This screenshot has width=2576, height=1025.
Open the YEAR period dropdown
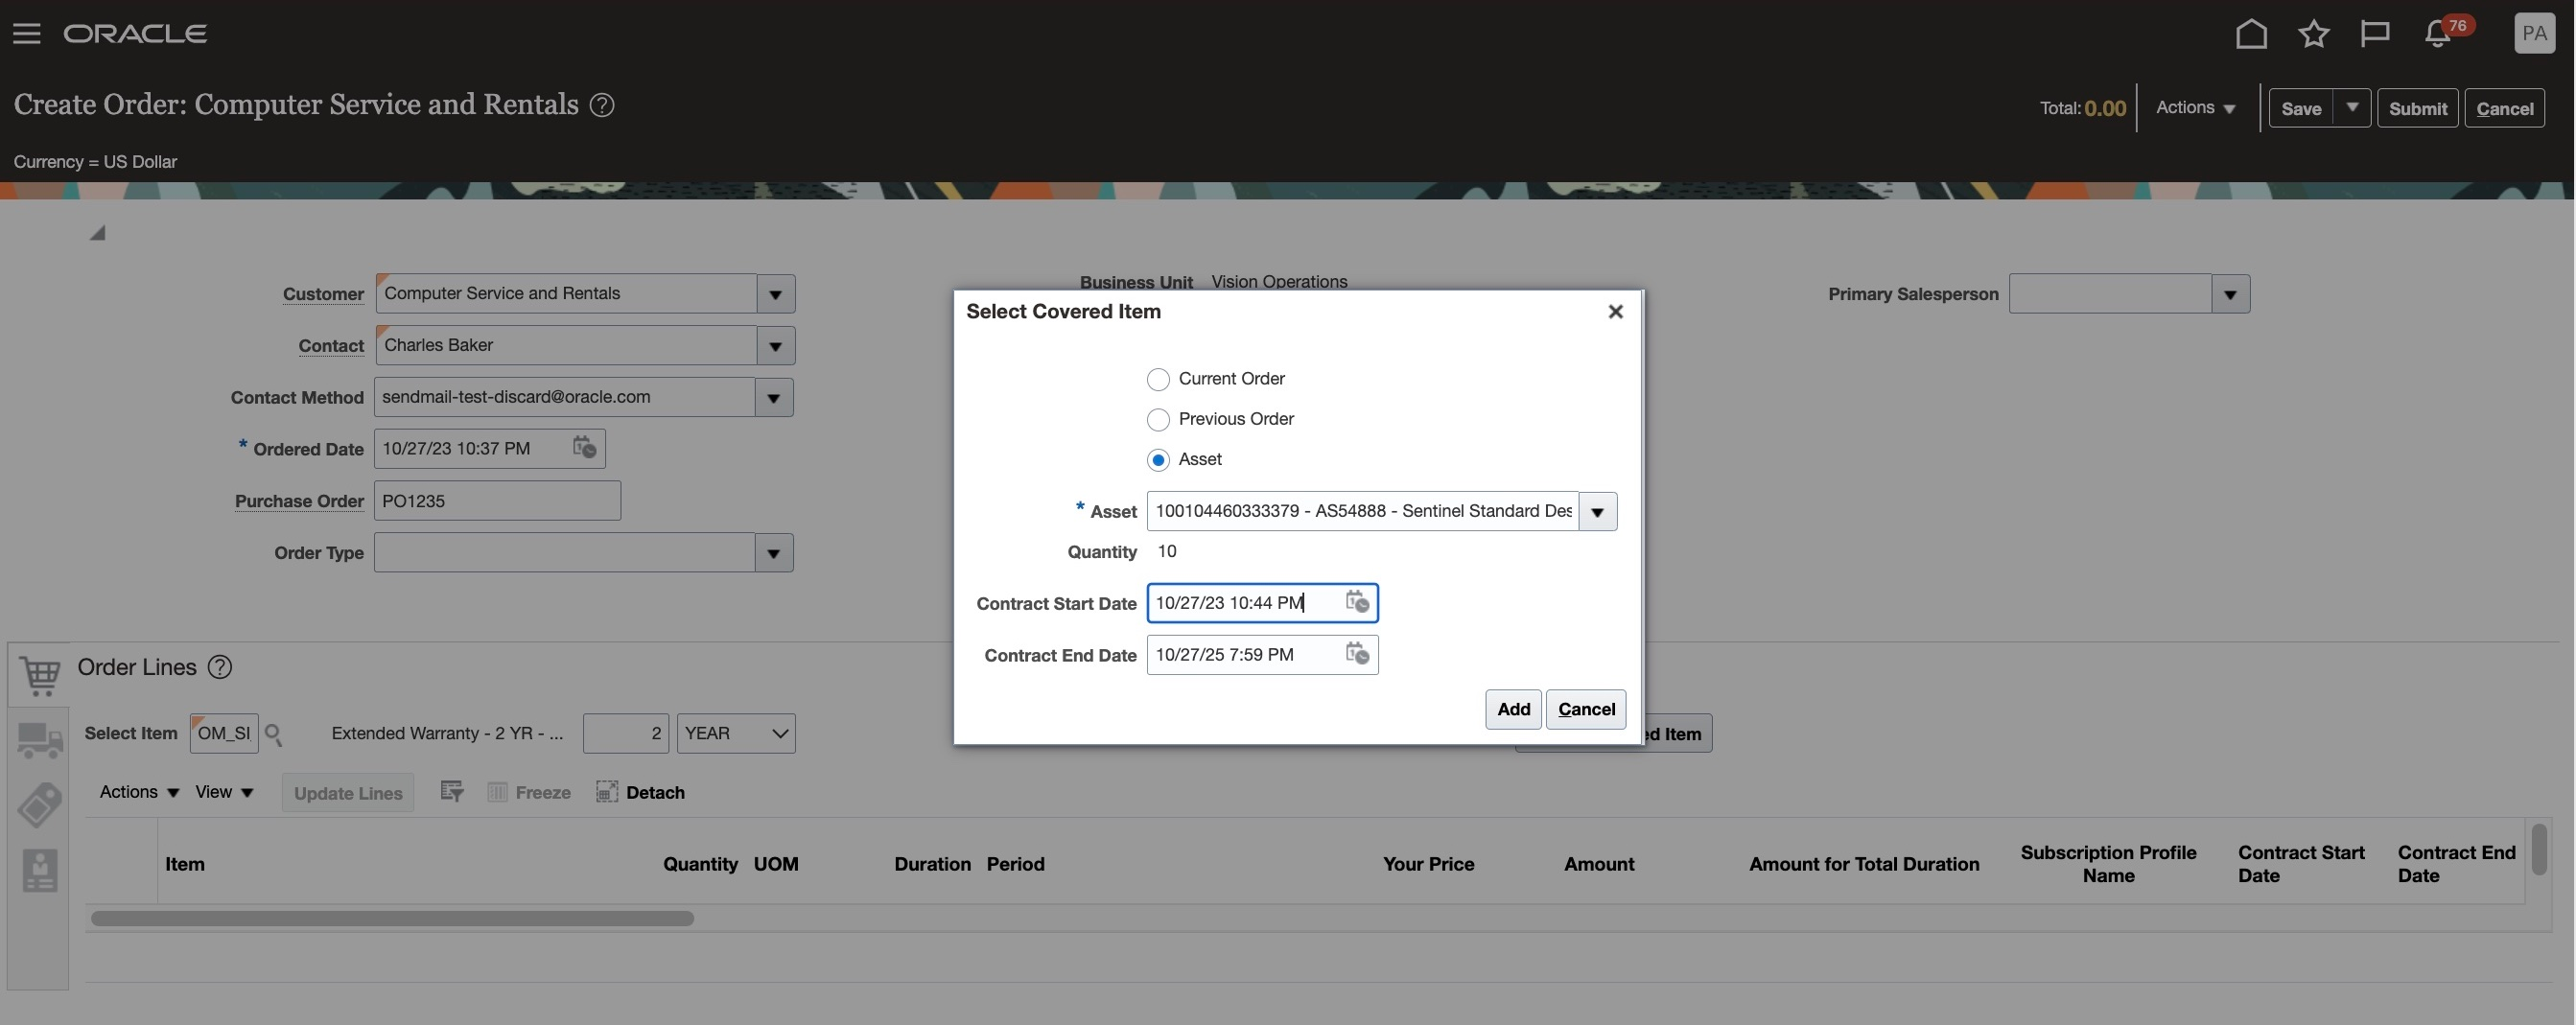coord(736,733)
